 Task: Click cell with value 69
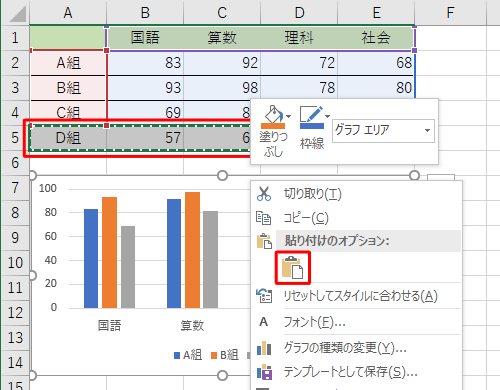[145, 113]
